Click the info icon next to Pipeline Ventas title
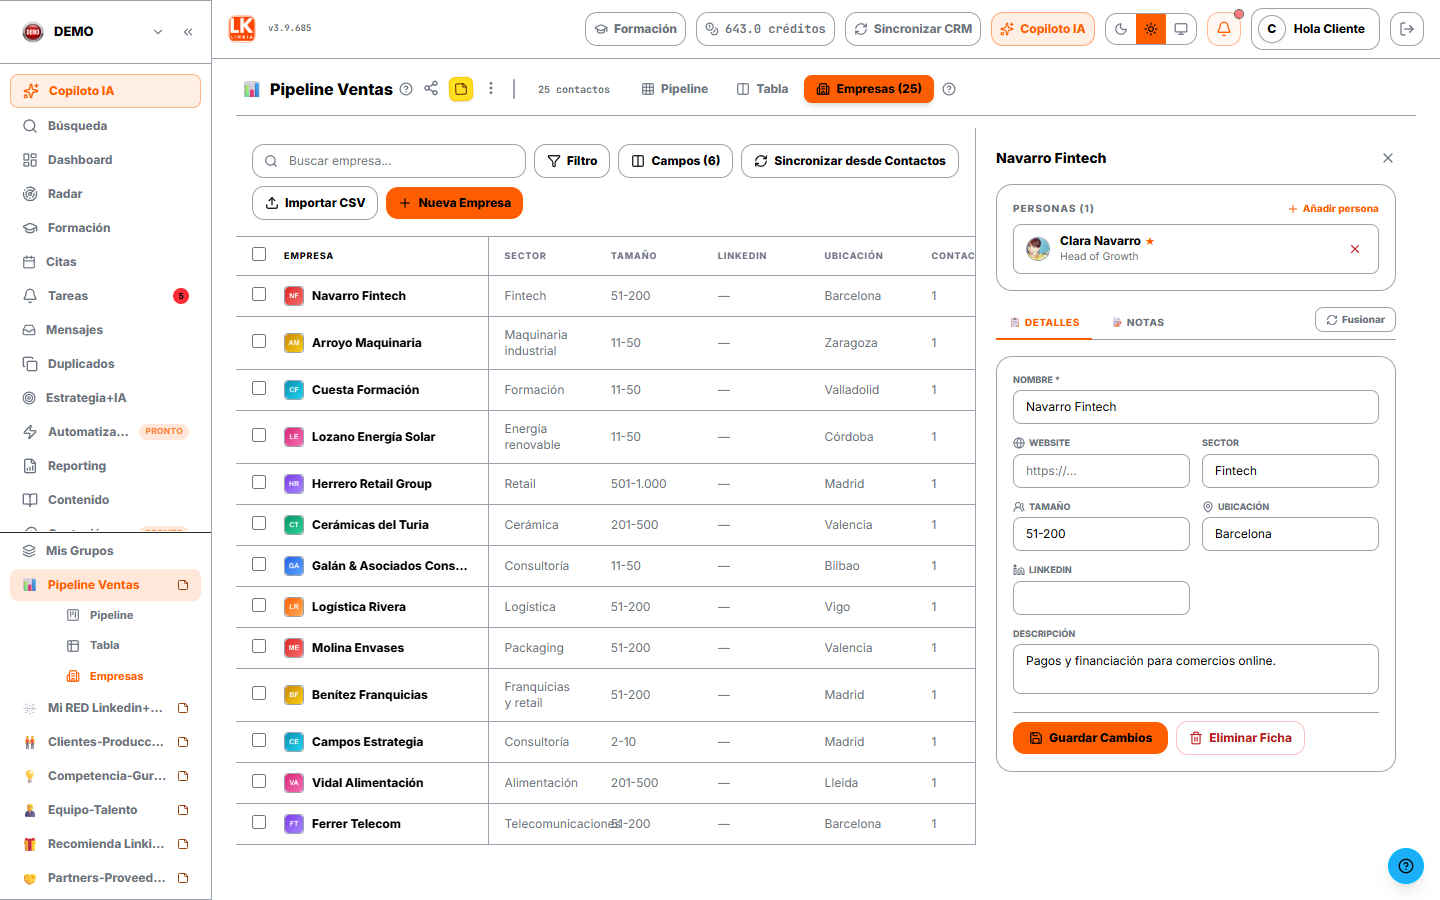1440x900 pixels. 406,89
